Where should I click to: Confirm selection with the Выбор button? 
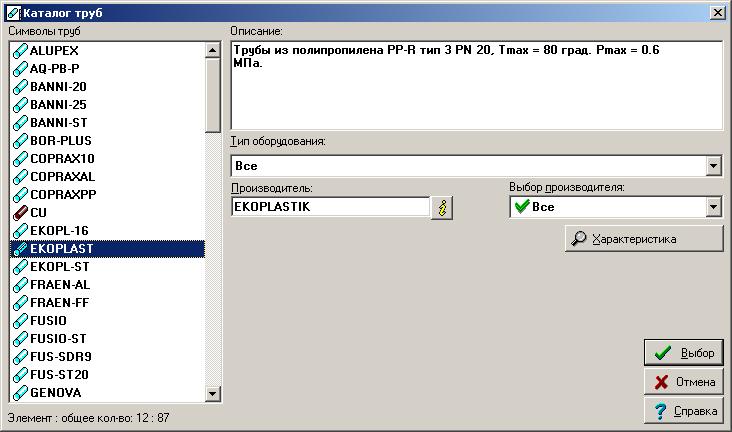click(683, 353)
